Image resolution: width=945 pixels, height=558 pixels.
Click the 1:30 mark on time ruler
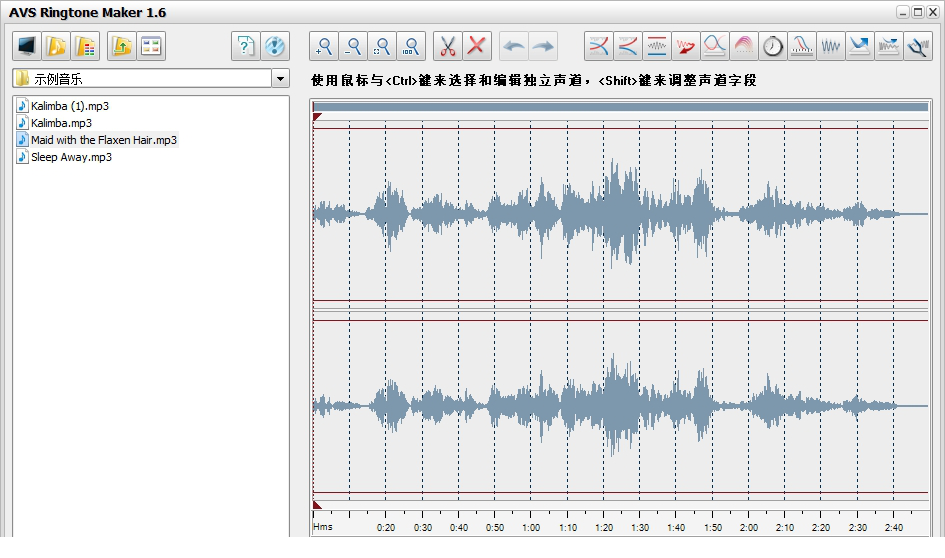click(640, 527)
